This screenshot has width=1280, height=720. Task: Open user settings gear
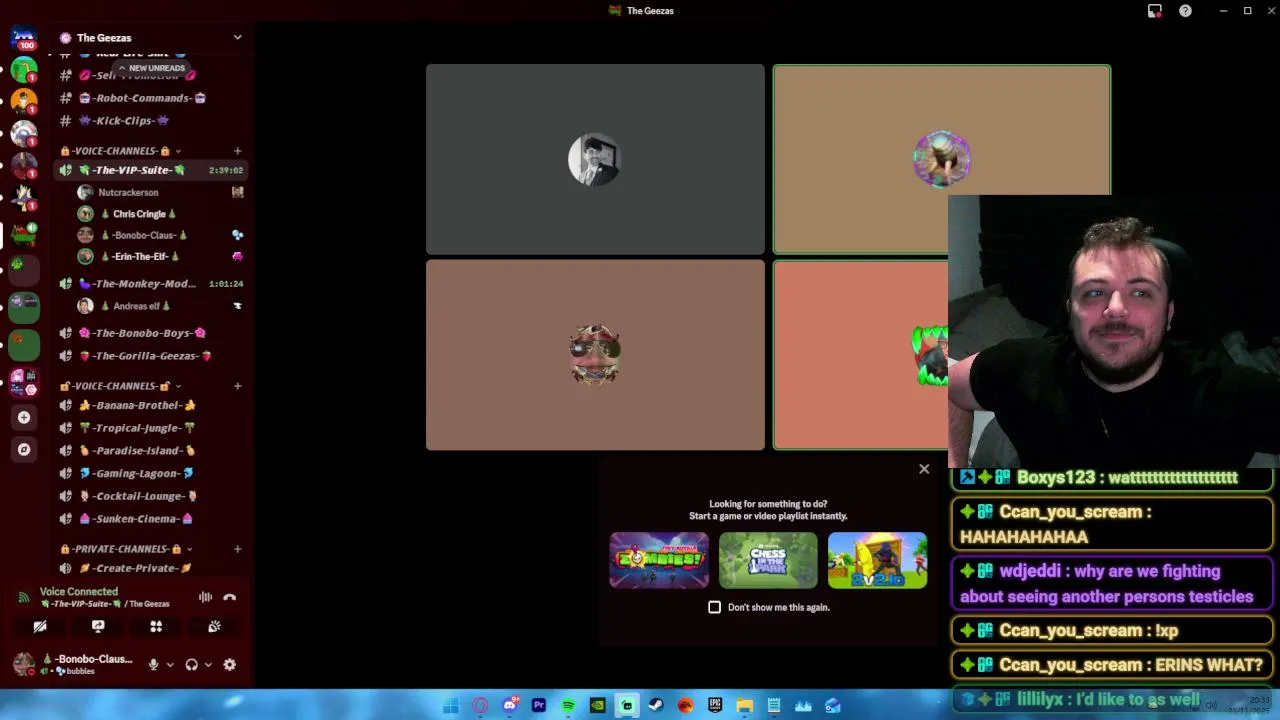click(229, 664)
